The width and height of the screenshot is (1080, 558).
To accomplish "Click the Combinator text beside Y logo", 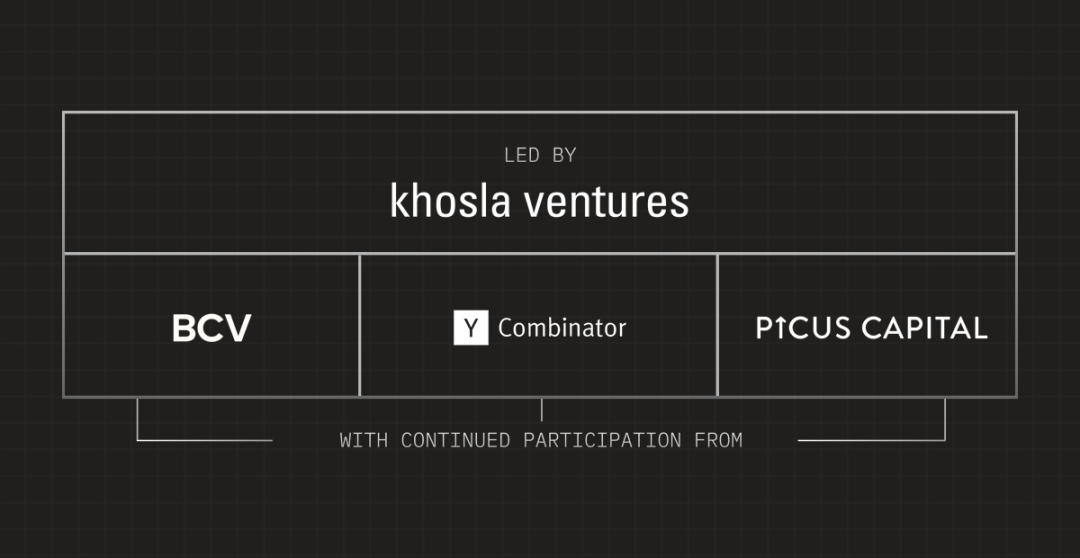I will click(562, 328).
